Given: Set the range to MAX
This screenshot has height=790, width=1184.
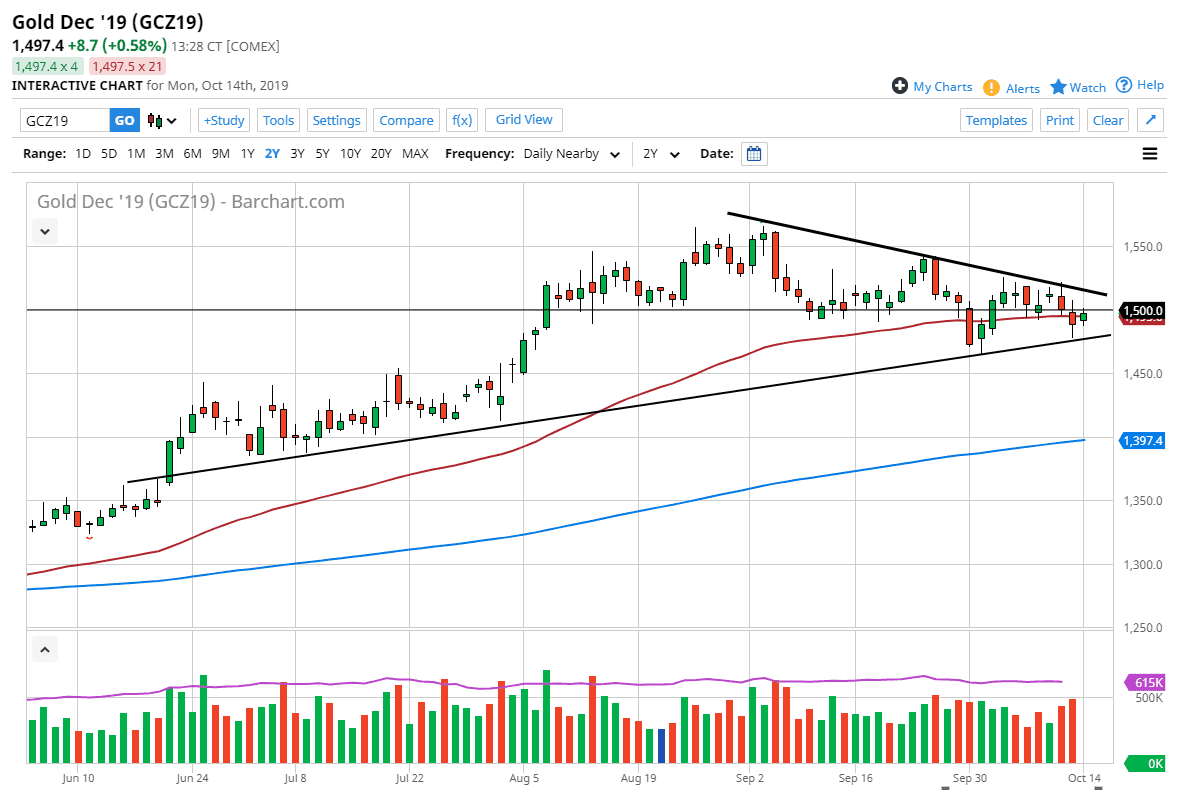Looking at the screenshot, I should [x=415, y=154].
